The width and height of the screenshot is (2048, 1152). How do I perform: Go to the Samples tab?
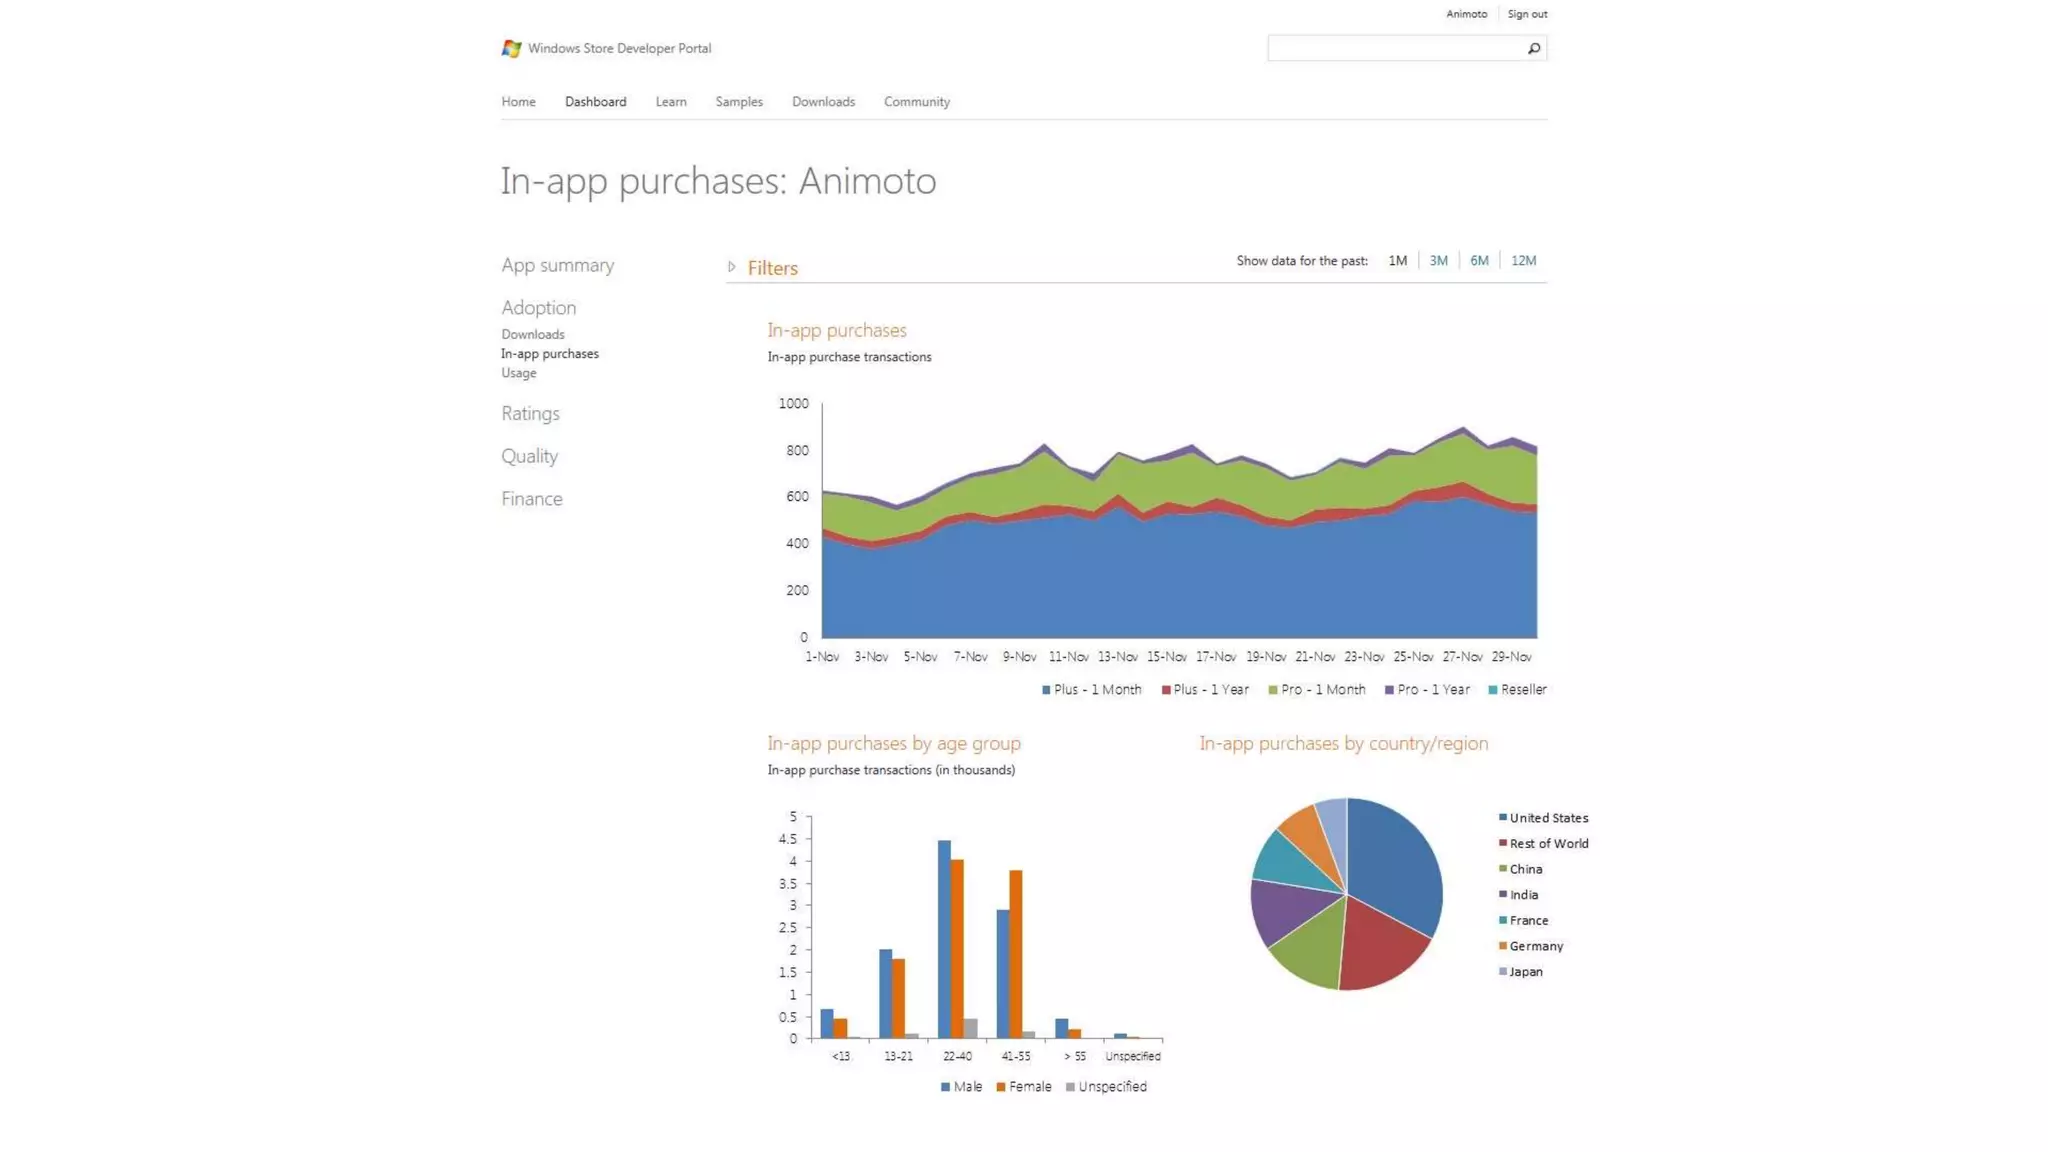coord(739,102)
